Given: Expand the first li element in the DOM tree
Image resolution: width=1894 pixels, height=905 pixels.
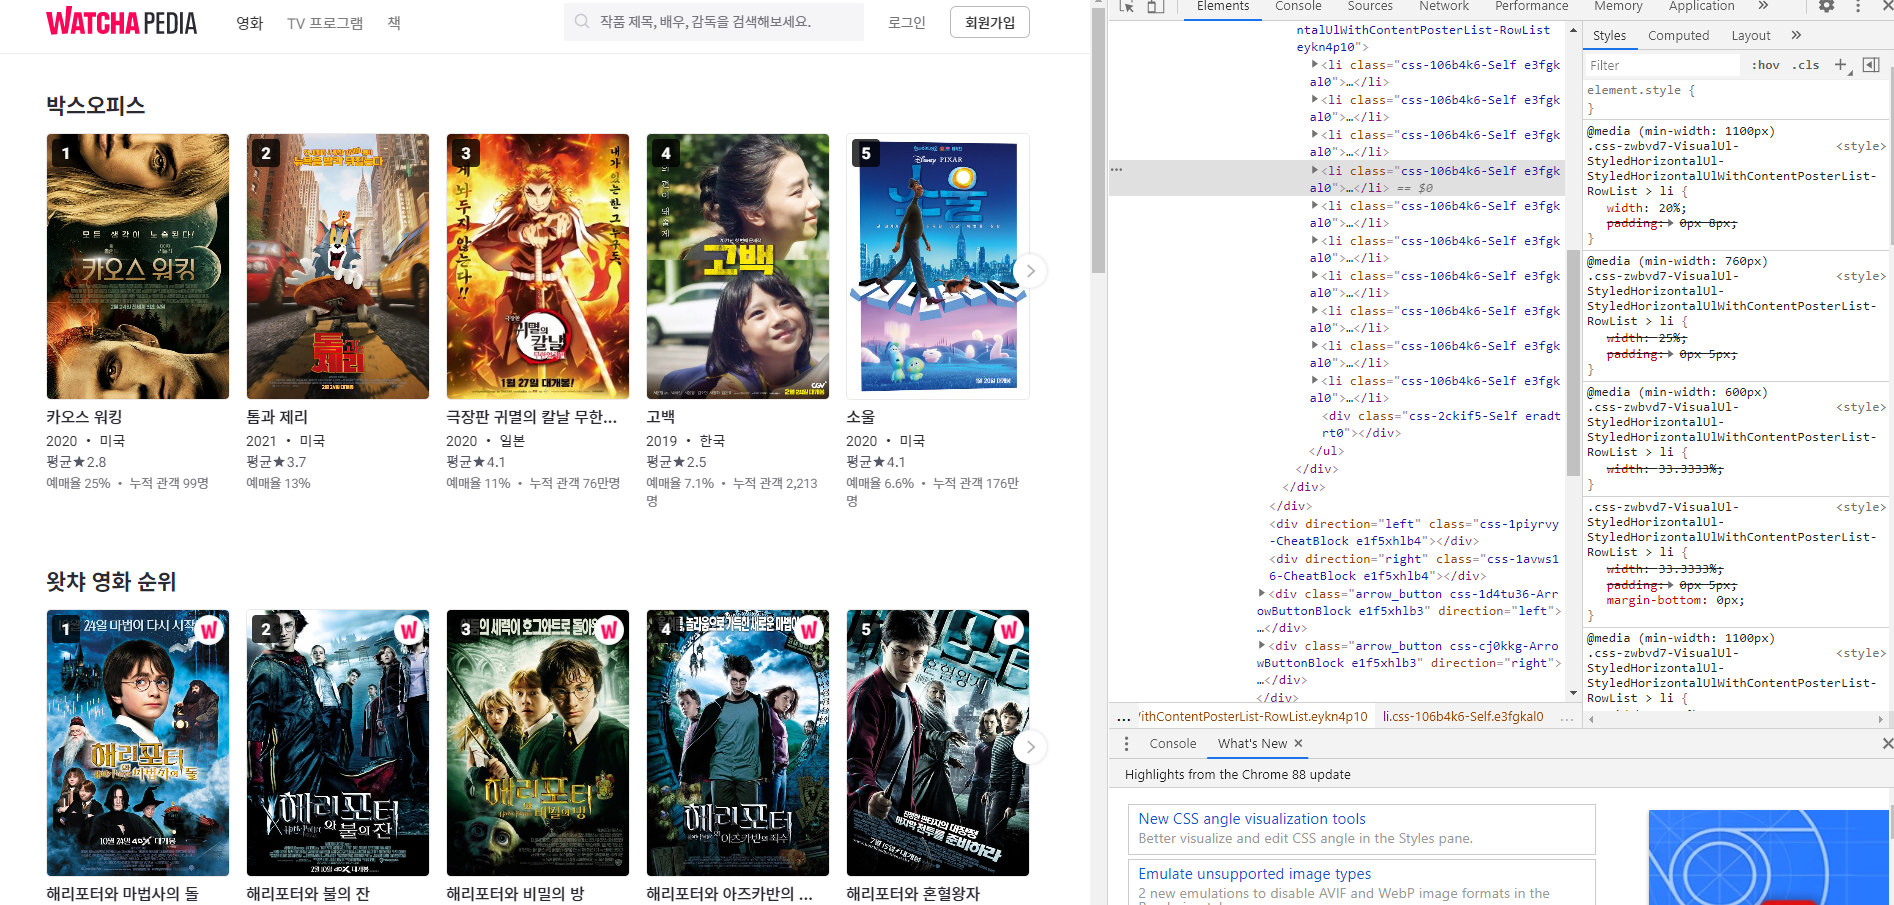Looking at the screenshot, I should point(1314,64).
